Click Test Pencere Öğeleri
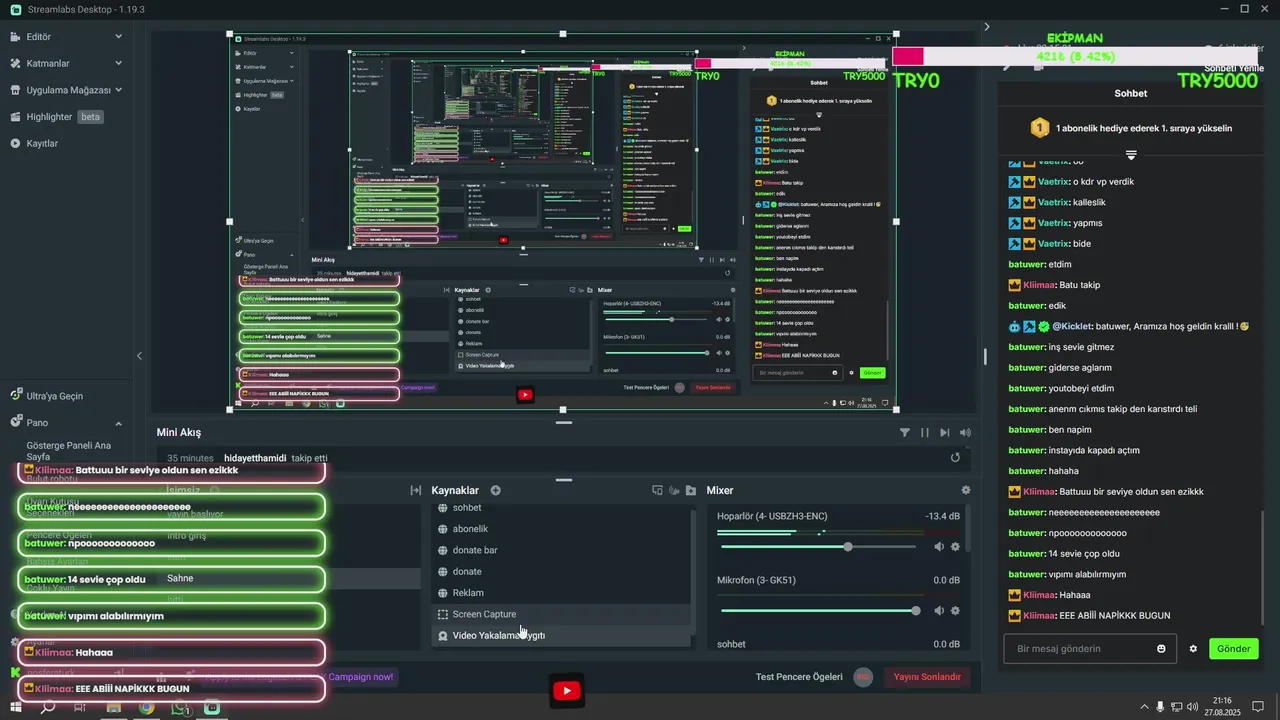Viewport: 1280px width, 720px height. click(x=799, y=677)
